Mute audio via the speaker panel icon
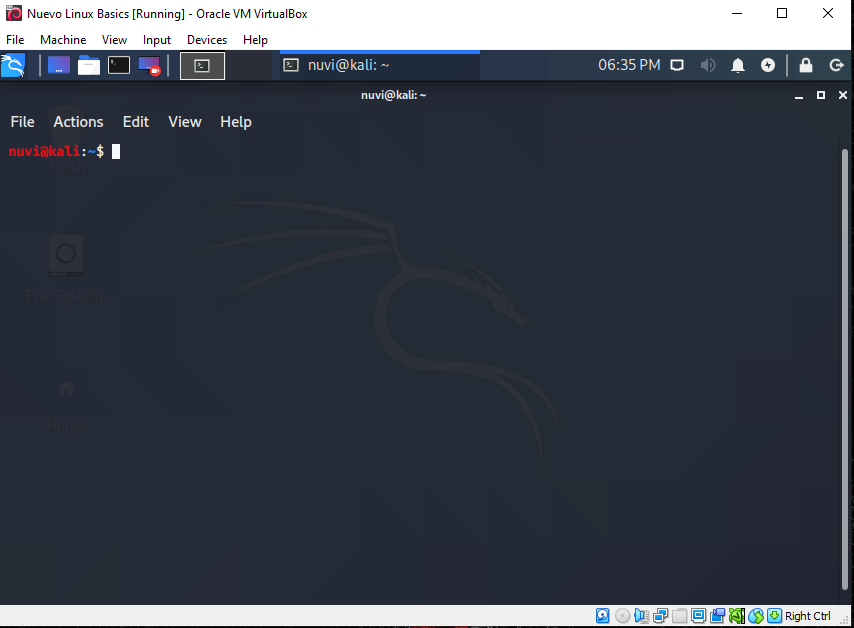Screen dimensions: 854x628 point(708,65)
